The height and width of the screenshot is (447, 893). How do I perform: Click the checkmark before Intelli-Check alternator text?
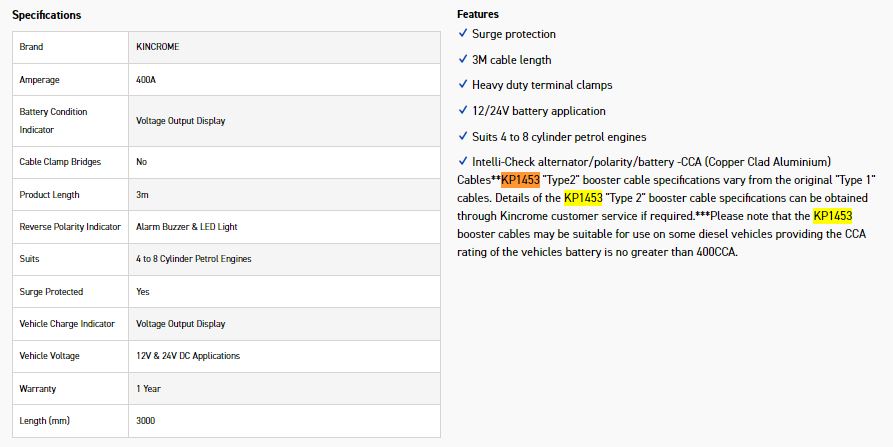462,161
